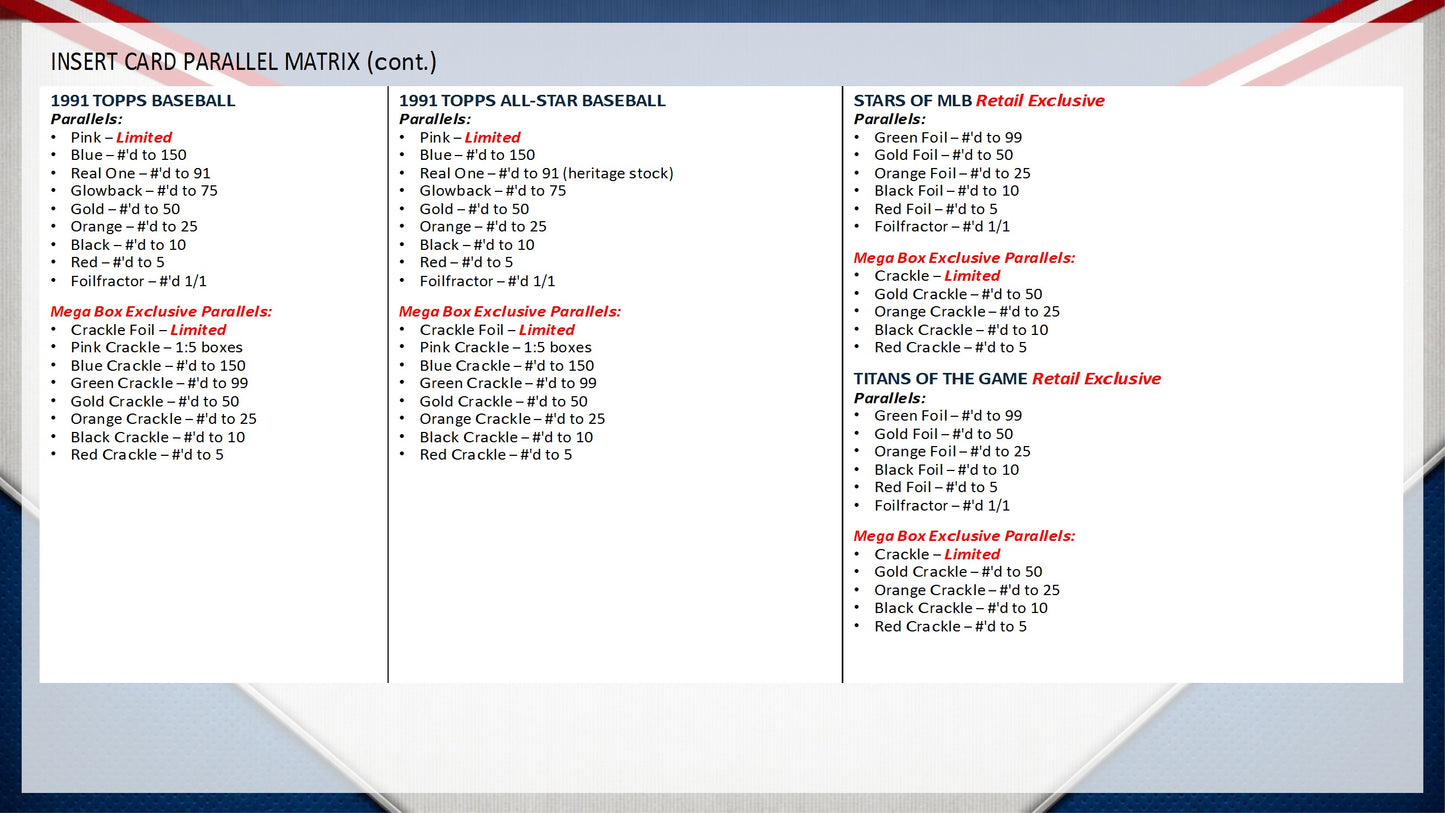
Task: Click "Orange Foil – #'d to 25" under Stars of MLB
Action: pos(953,173)
